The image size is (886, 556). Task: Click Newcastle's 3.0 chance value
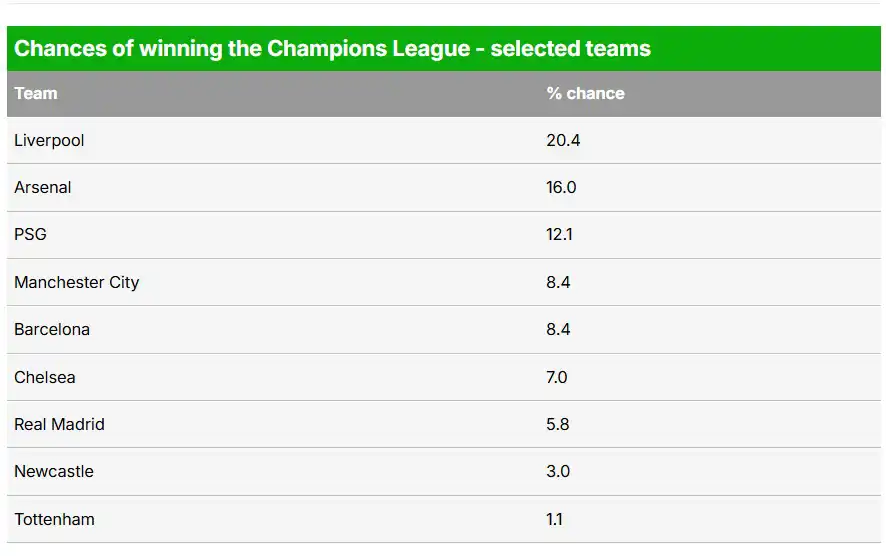(558, 471)
